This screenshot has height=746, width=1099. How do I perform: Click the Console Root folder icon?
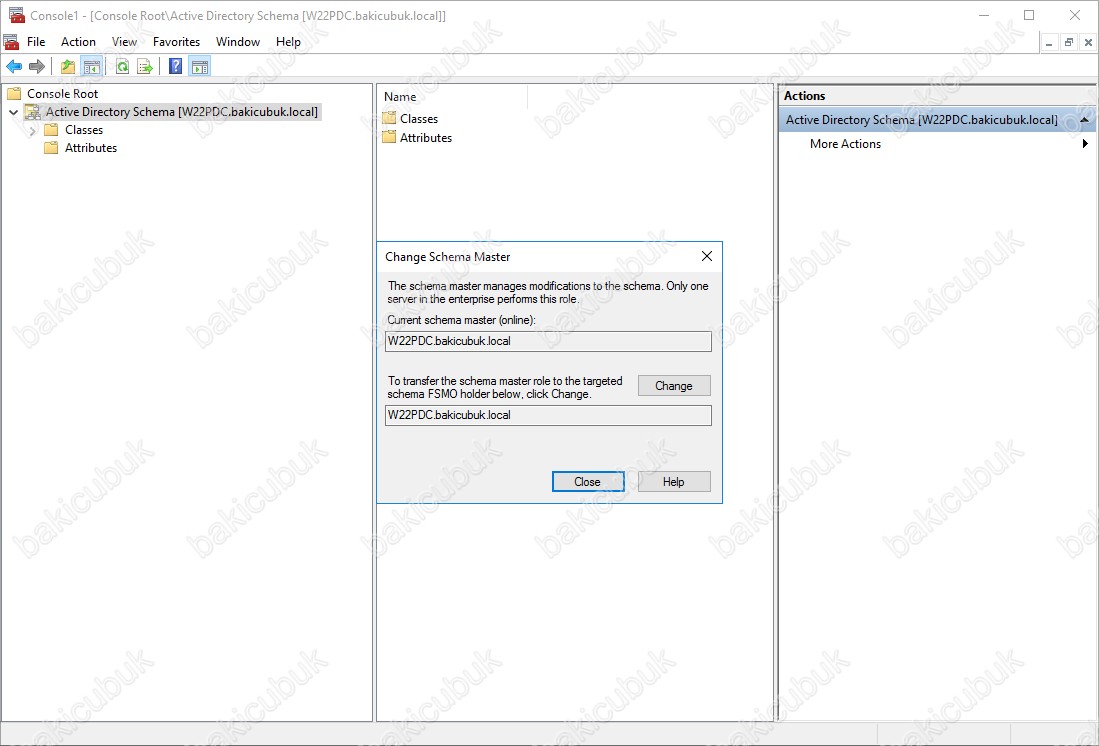14,93
